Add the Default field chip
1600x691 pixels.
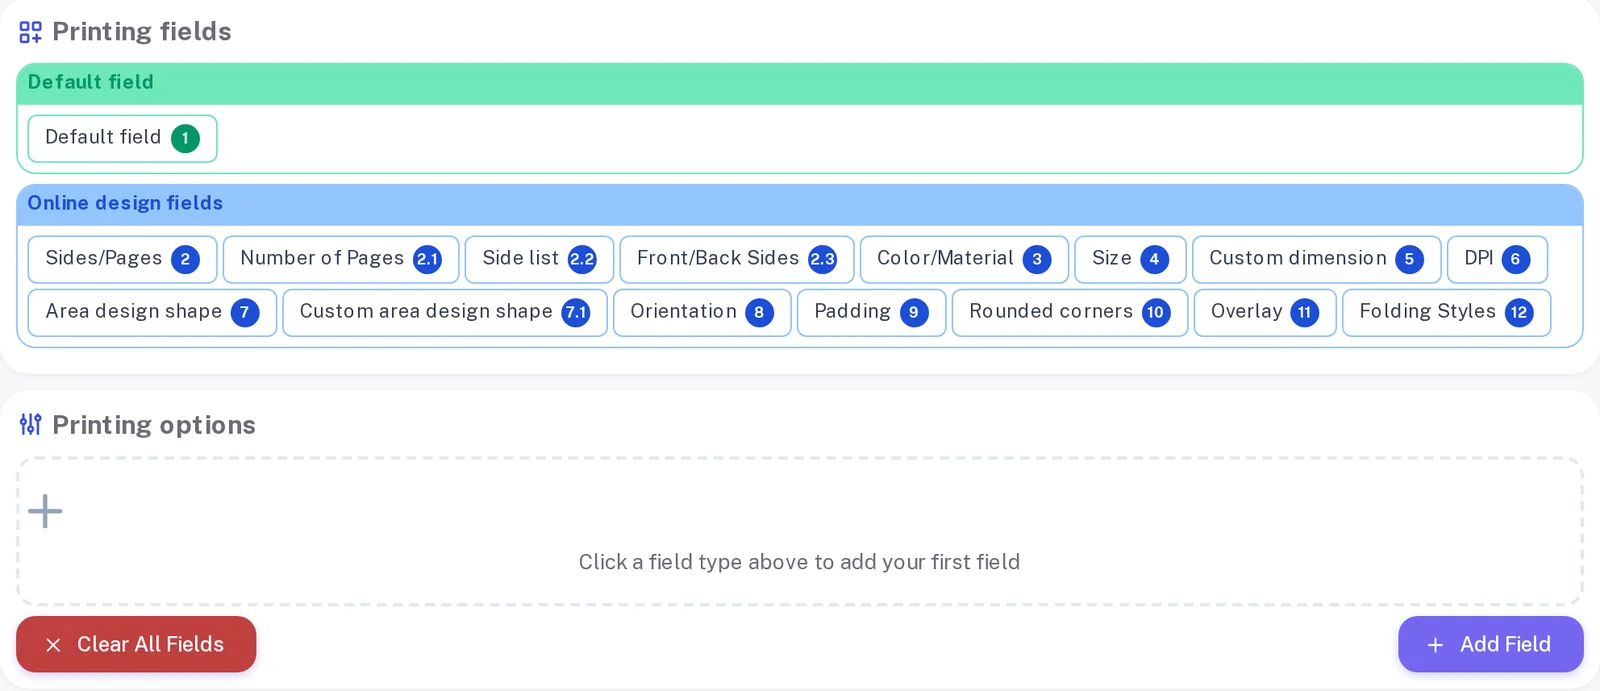[x=122, y=138]
